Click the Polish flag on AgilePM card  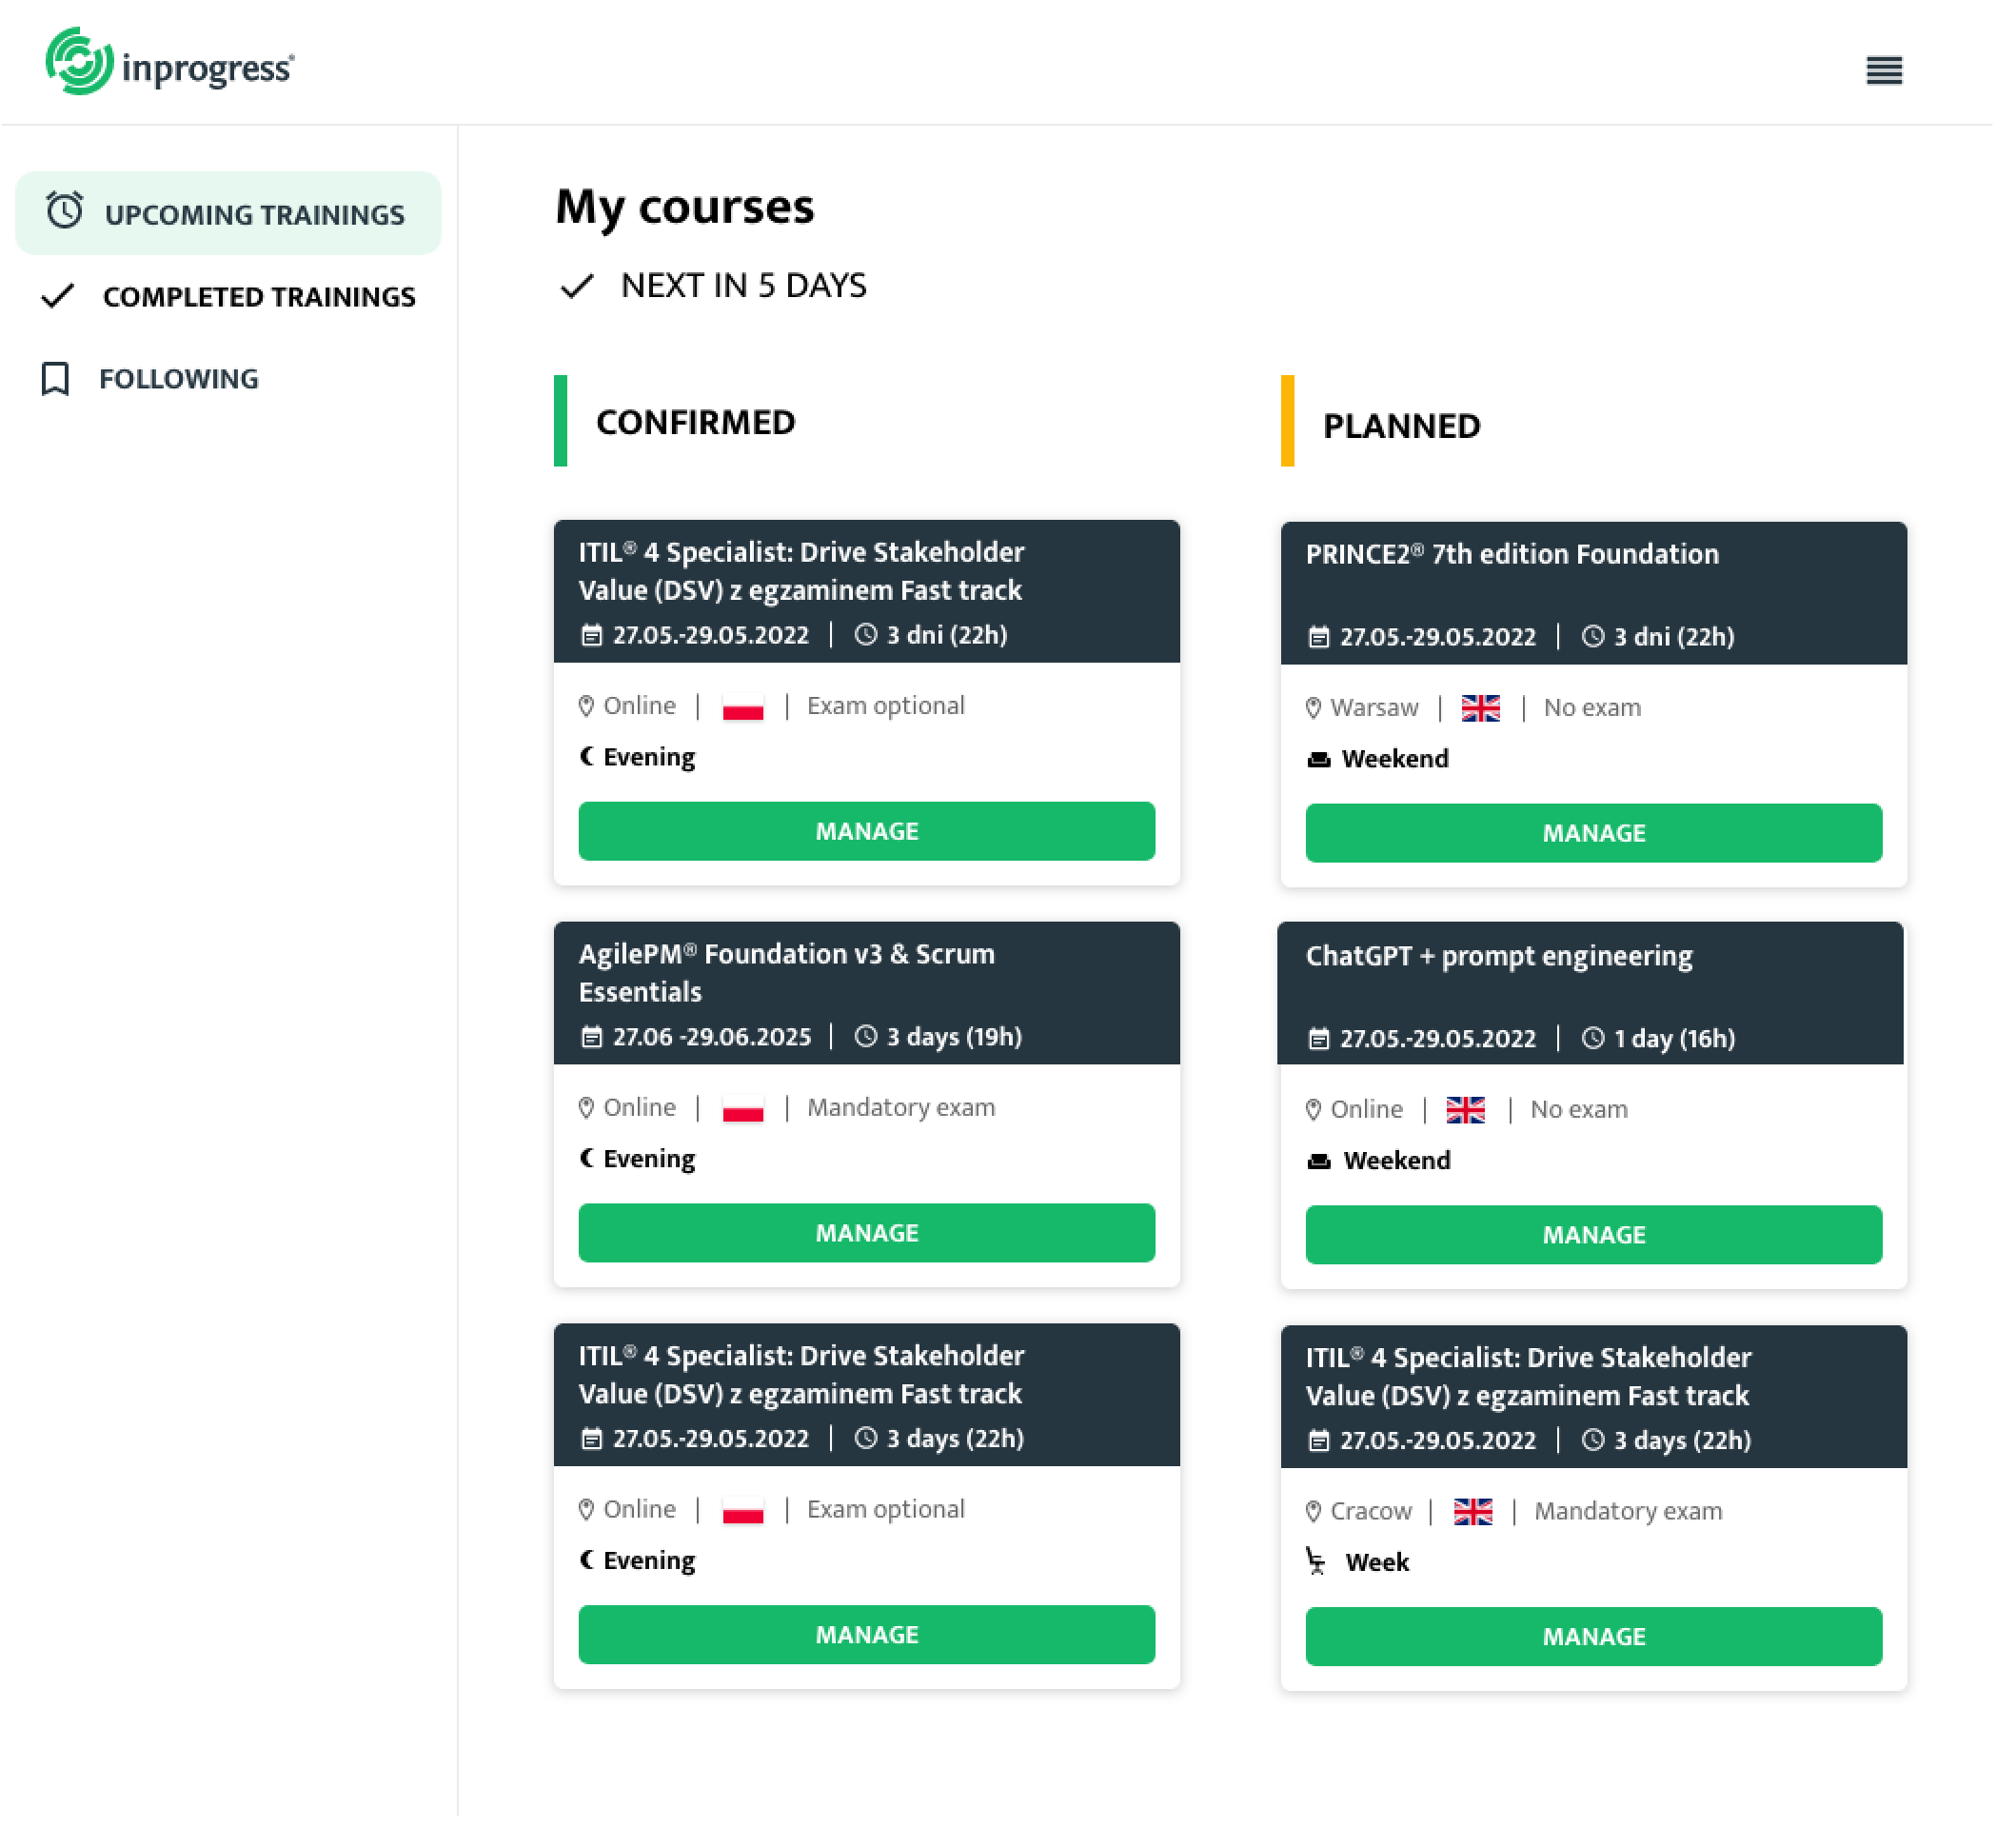pos(743,1108)
